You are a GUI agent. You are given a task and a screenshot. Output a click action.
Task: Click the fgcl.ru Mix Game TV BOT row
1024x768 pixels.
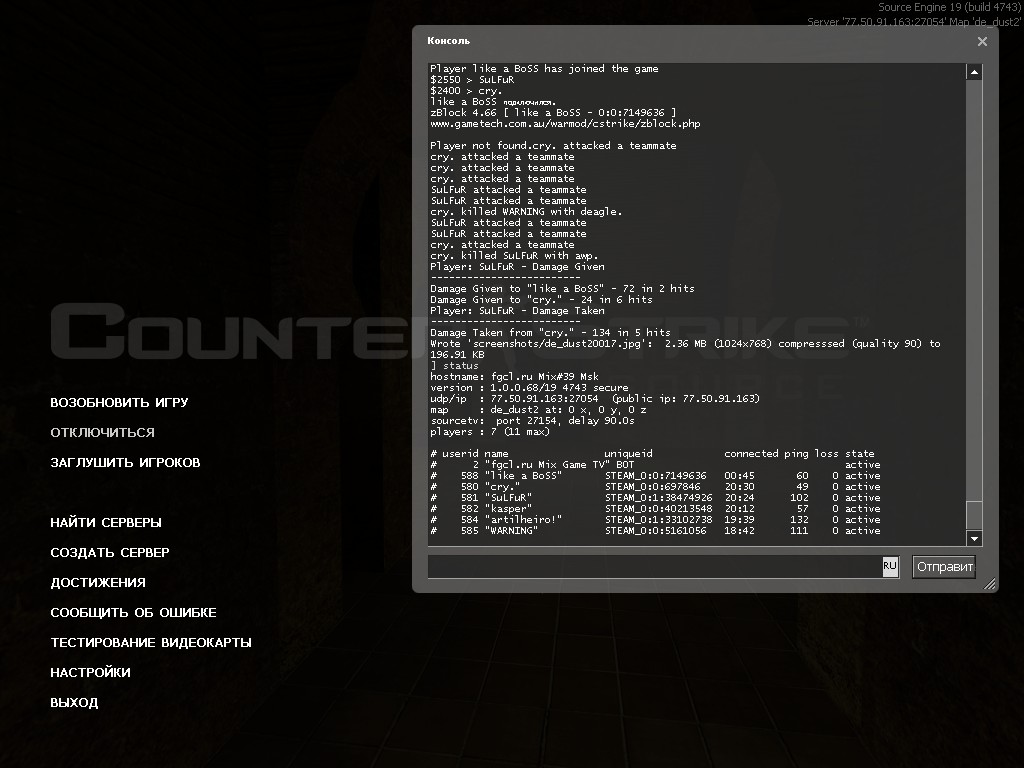[x=655, y=464]
